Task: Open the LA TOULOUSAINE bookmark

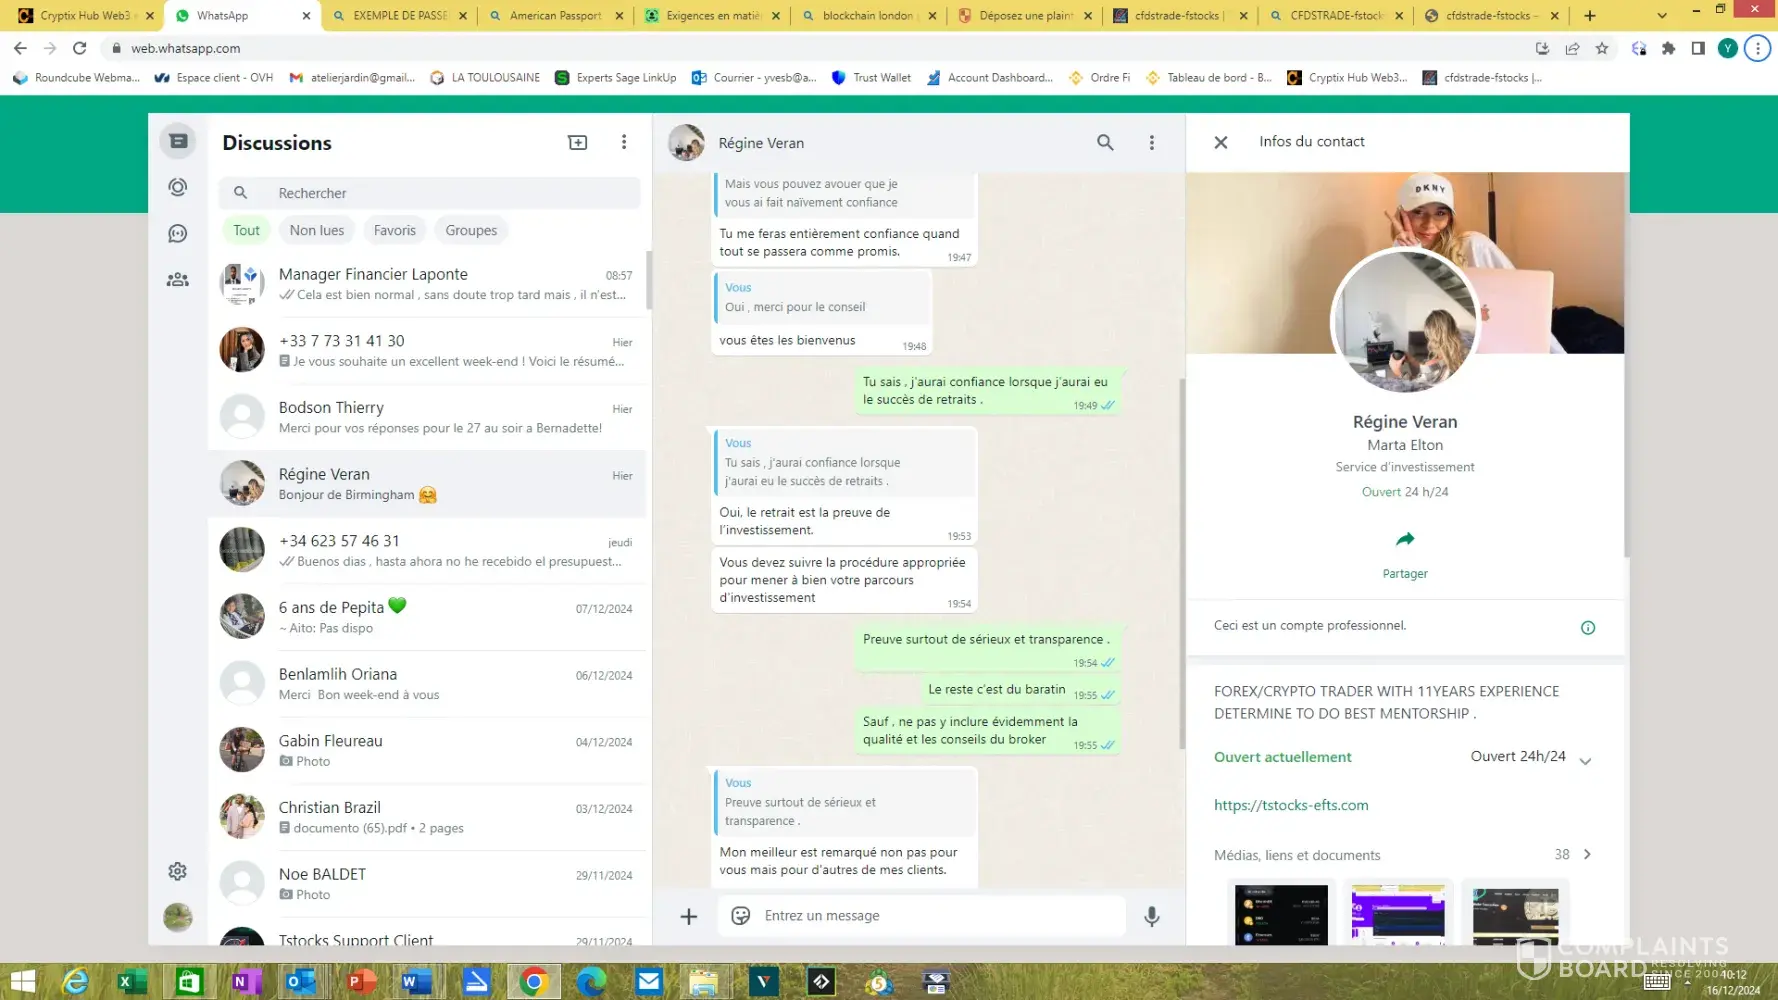Action: (485, 77)
